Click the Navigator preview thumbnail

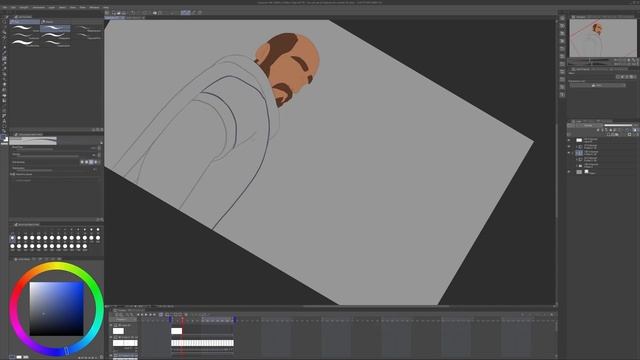click(602, 38)
